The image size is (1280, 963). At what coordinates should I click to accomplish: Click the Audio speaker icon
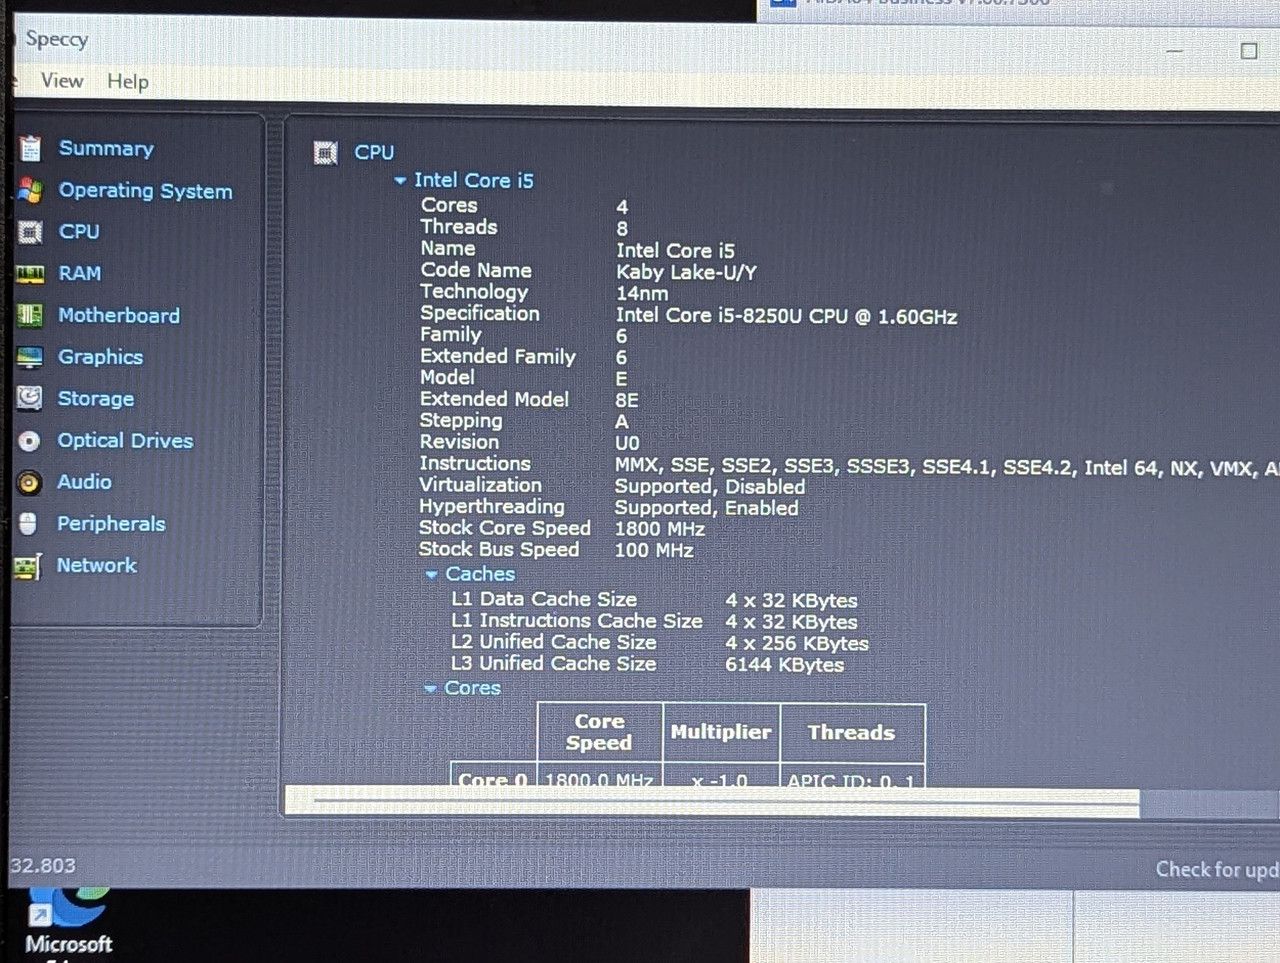pyautogui.click(x=30, y=483)
